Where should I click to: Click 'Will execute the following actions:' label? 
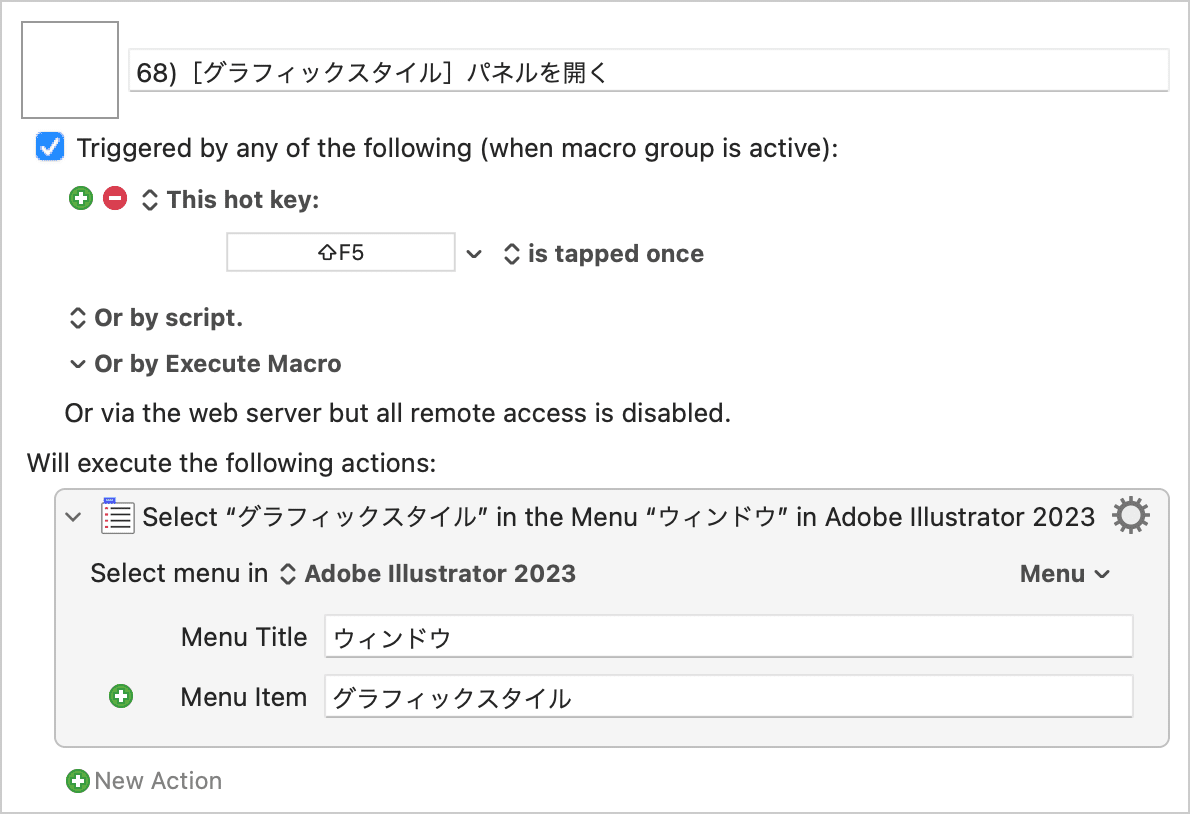coord(231,463)
